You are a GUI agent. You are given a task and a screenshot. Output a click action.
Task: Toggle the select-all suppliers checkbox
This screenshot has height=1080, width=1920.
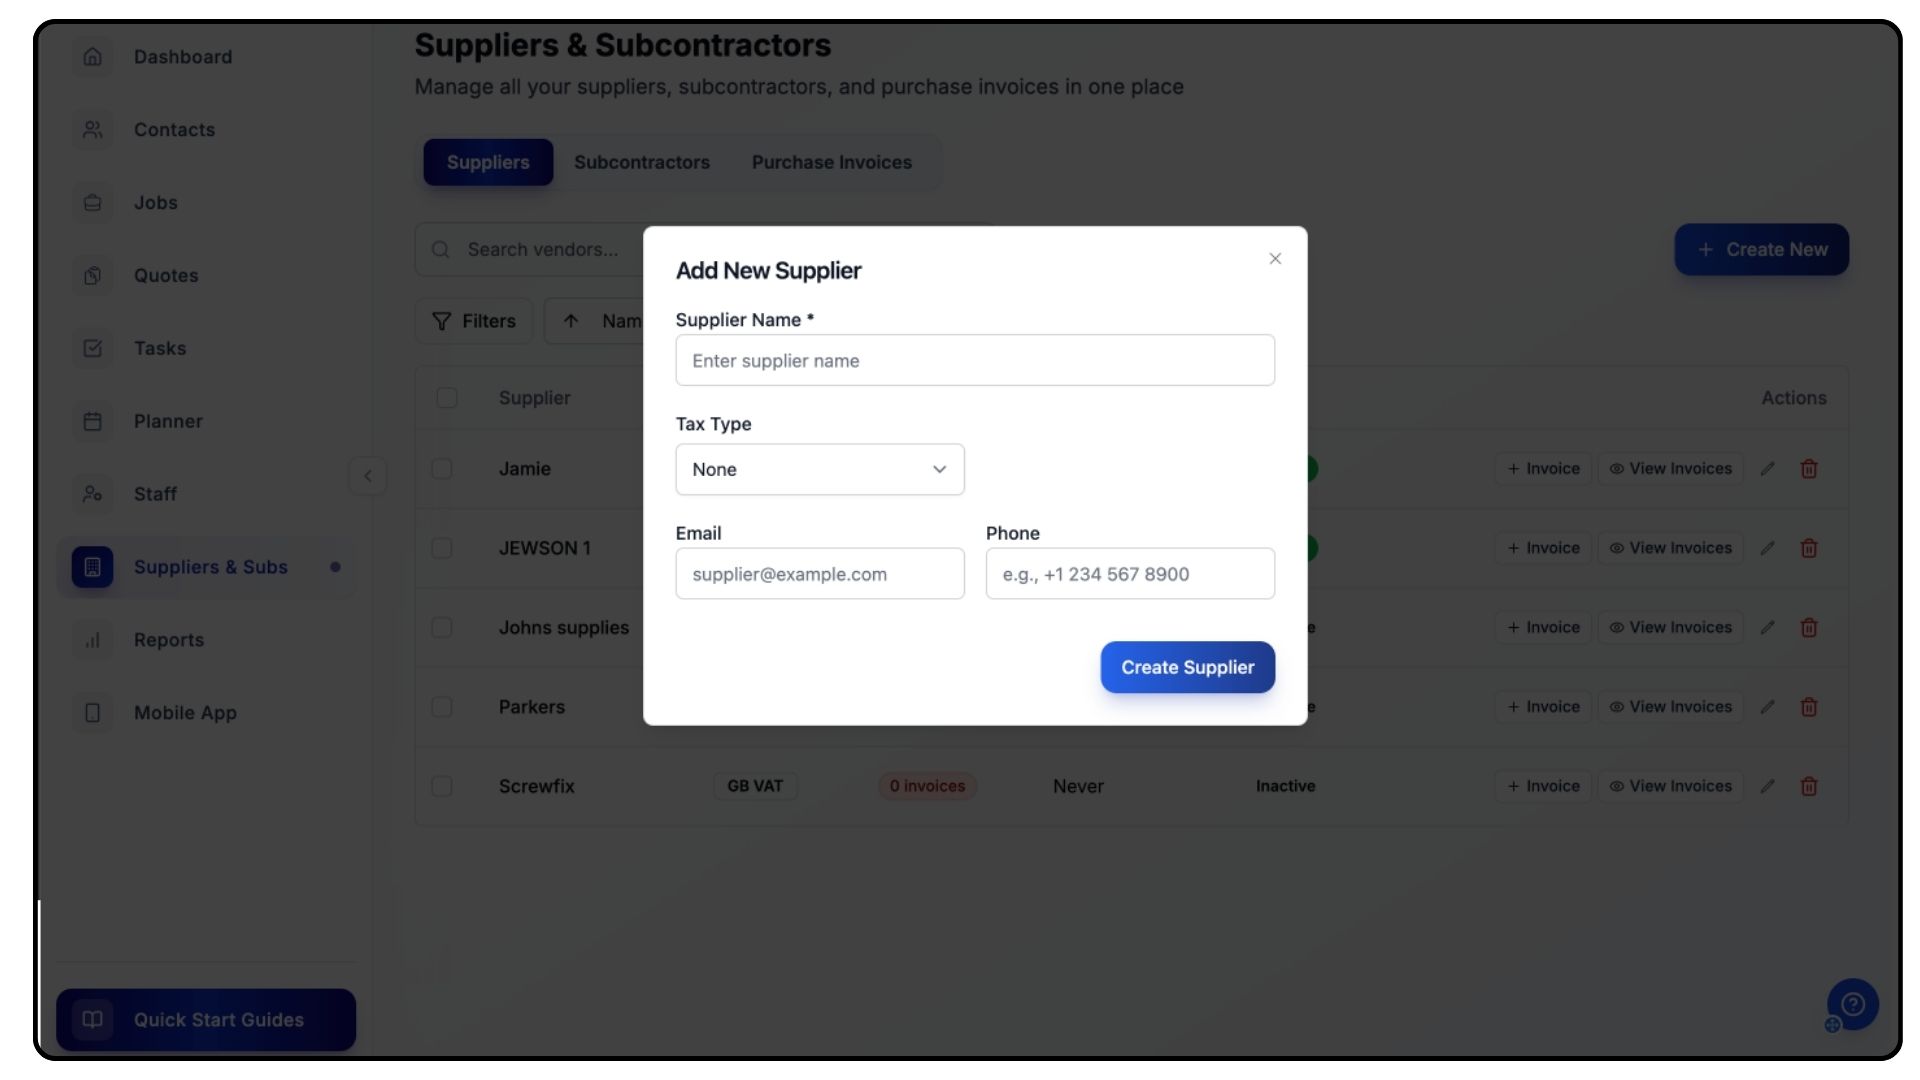pos(447,398)
